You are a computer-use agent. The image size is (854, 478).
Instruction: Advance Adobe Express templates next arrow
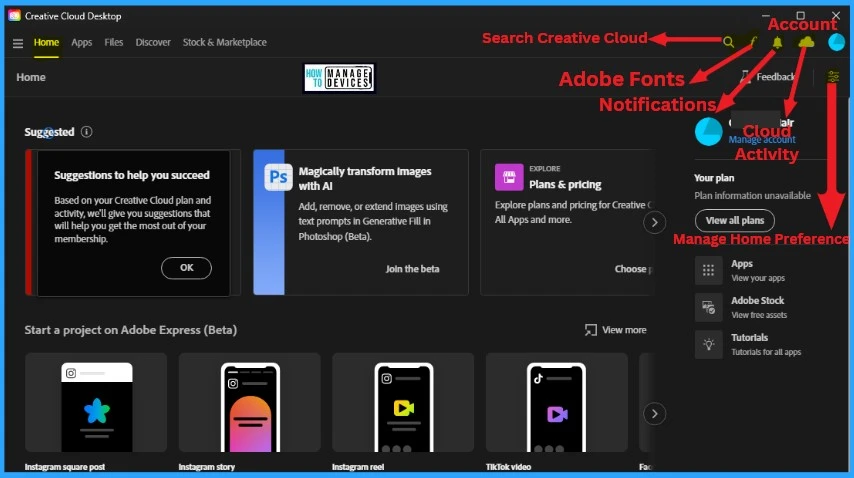[655, 414]
